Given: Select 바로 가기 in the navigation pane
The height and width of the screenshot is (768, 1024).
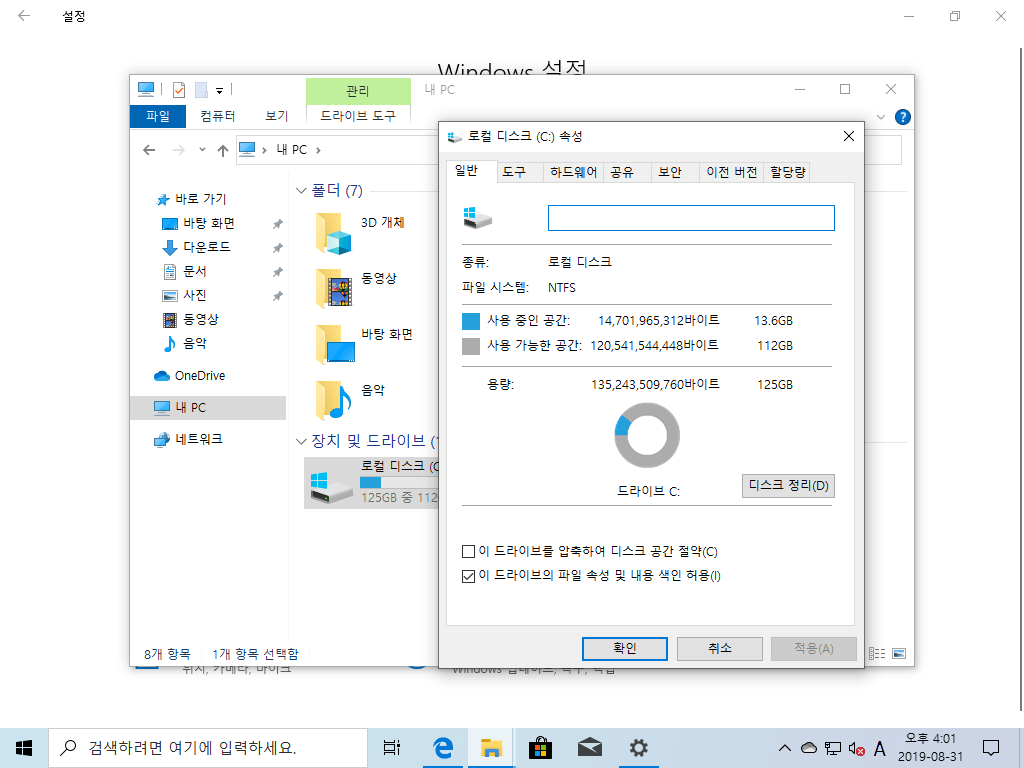Looking at the screenshot, I should [x=191, y=199].
